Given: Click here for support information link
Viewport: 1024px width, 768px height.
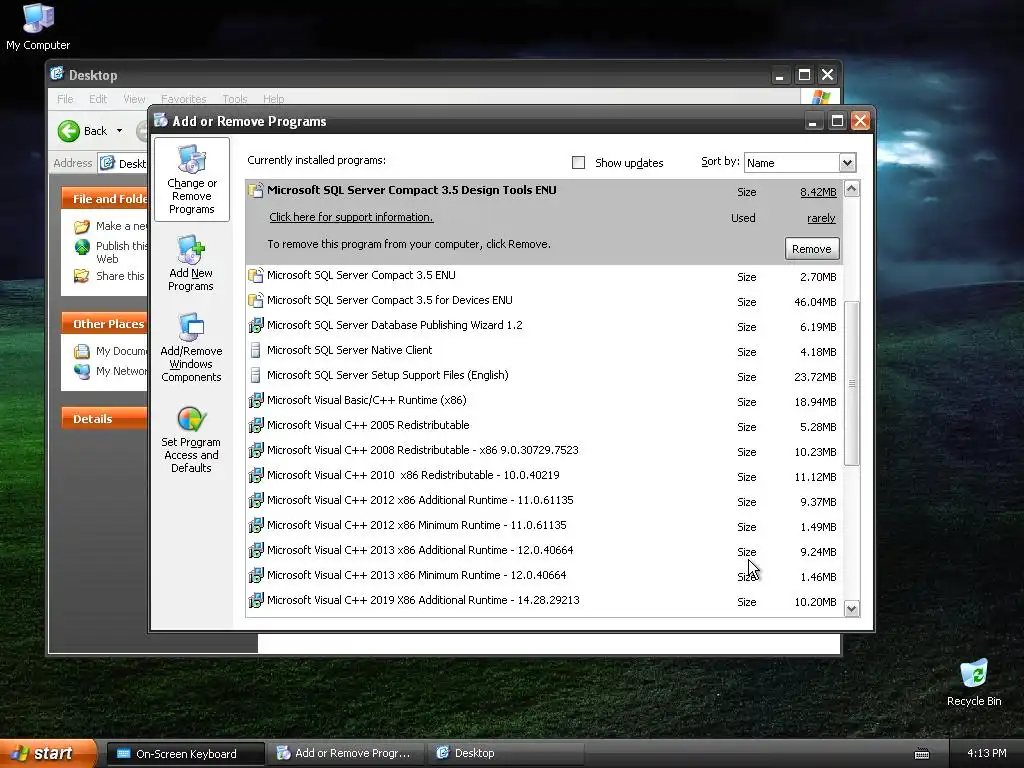Looking at the screenshot, I should 351,217.
